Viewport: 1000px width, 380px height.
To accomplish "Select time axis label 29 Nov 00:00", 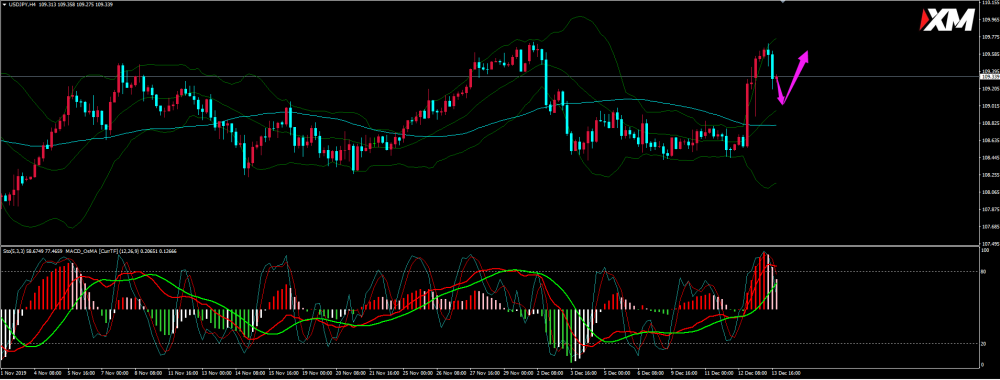I will pos(518,373).
